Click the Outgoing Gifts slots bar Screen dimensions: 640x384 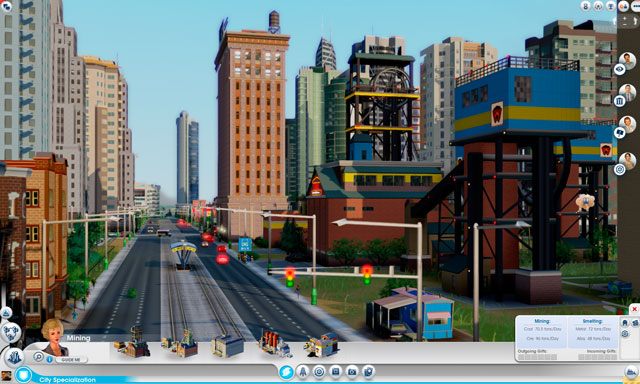[537, 357]
